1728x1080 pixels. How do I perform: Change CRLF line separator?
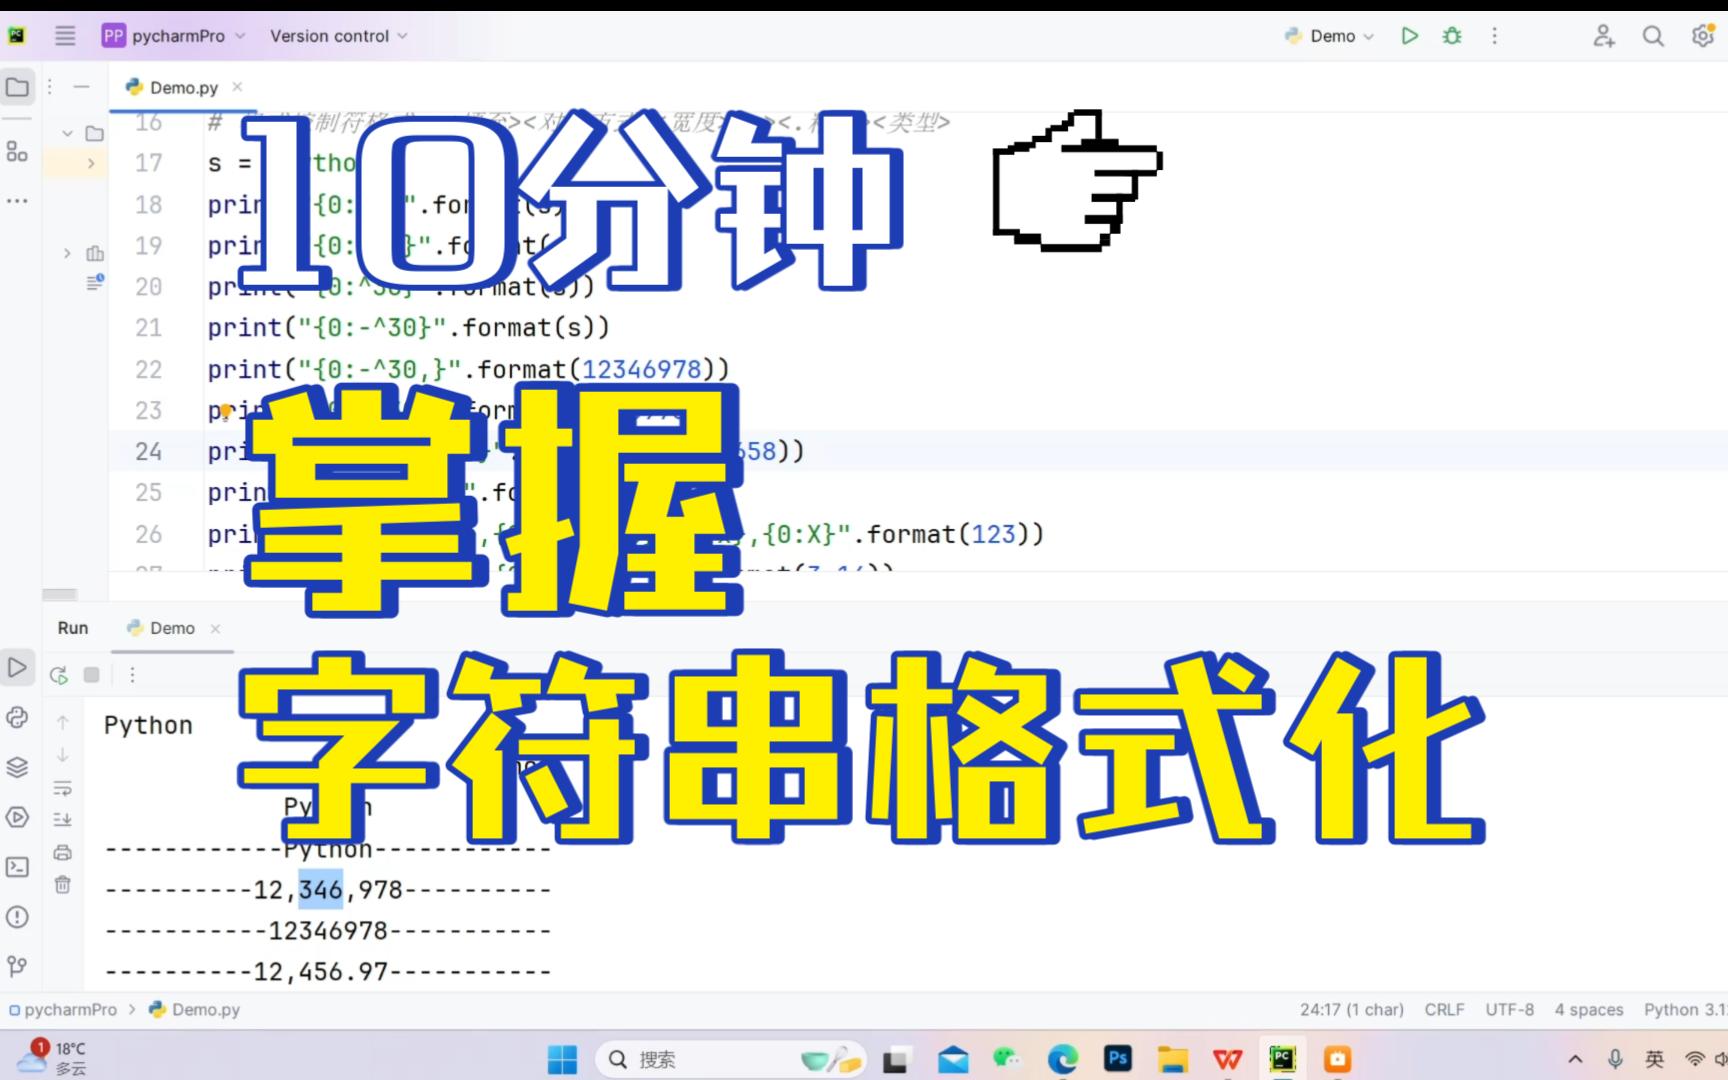1444,1010
